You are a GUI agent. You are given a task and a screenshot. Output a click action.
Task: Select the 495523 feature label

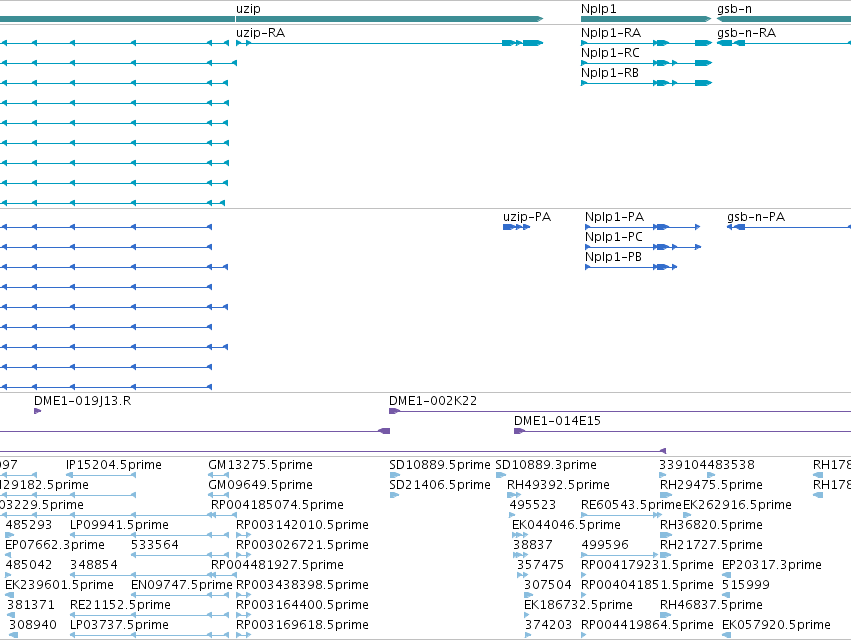[x=532, y=505]
